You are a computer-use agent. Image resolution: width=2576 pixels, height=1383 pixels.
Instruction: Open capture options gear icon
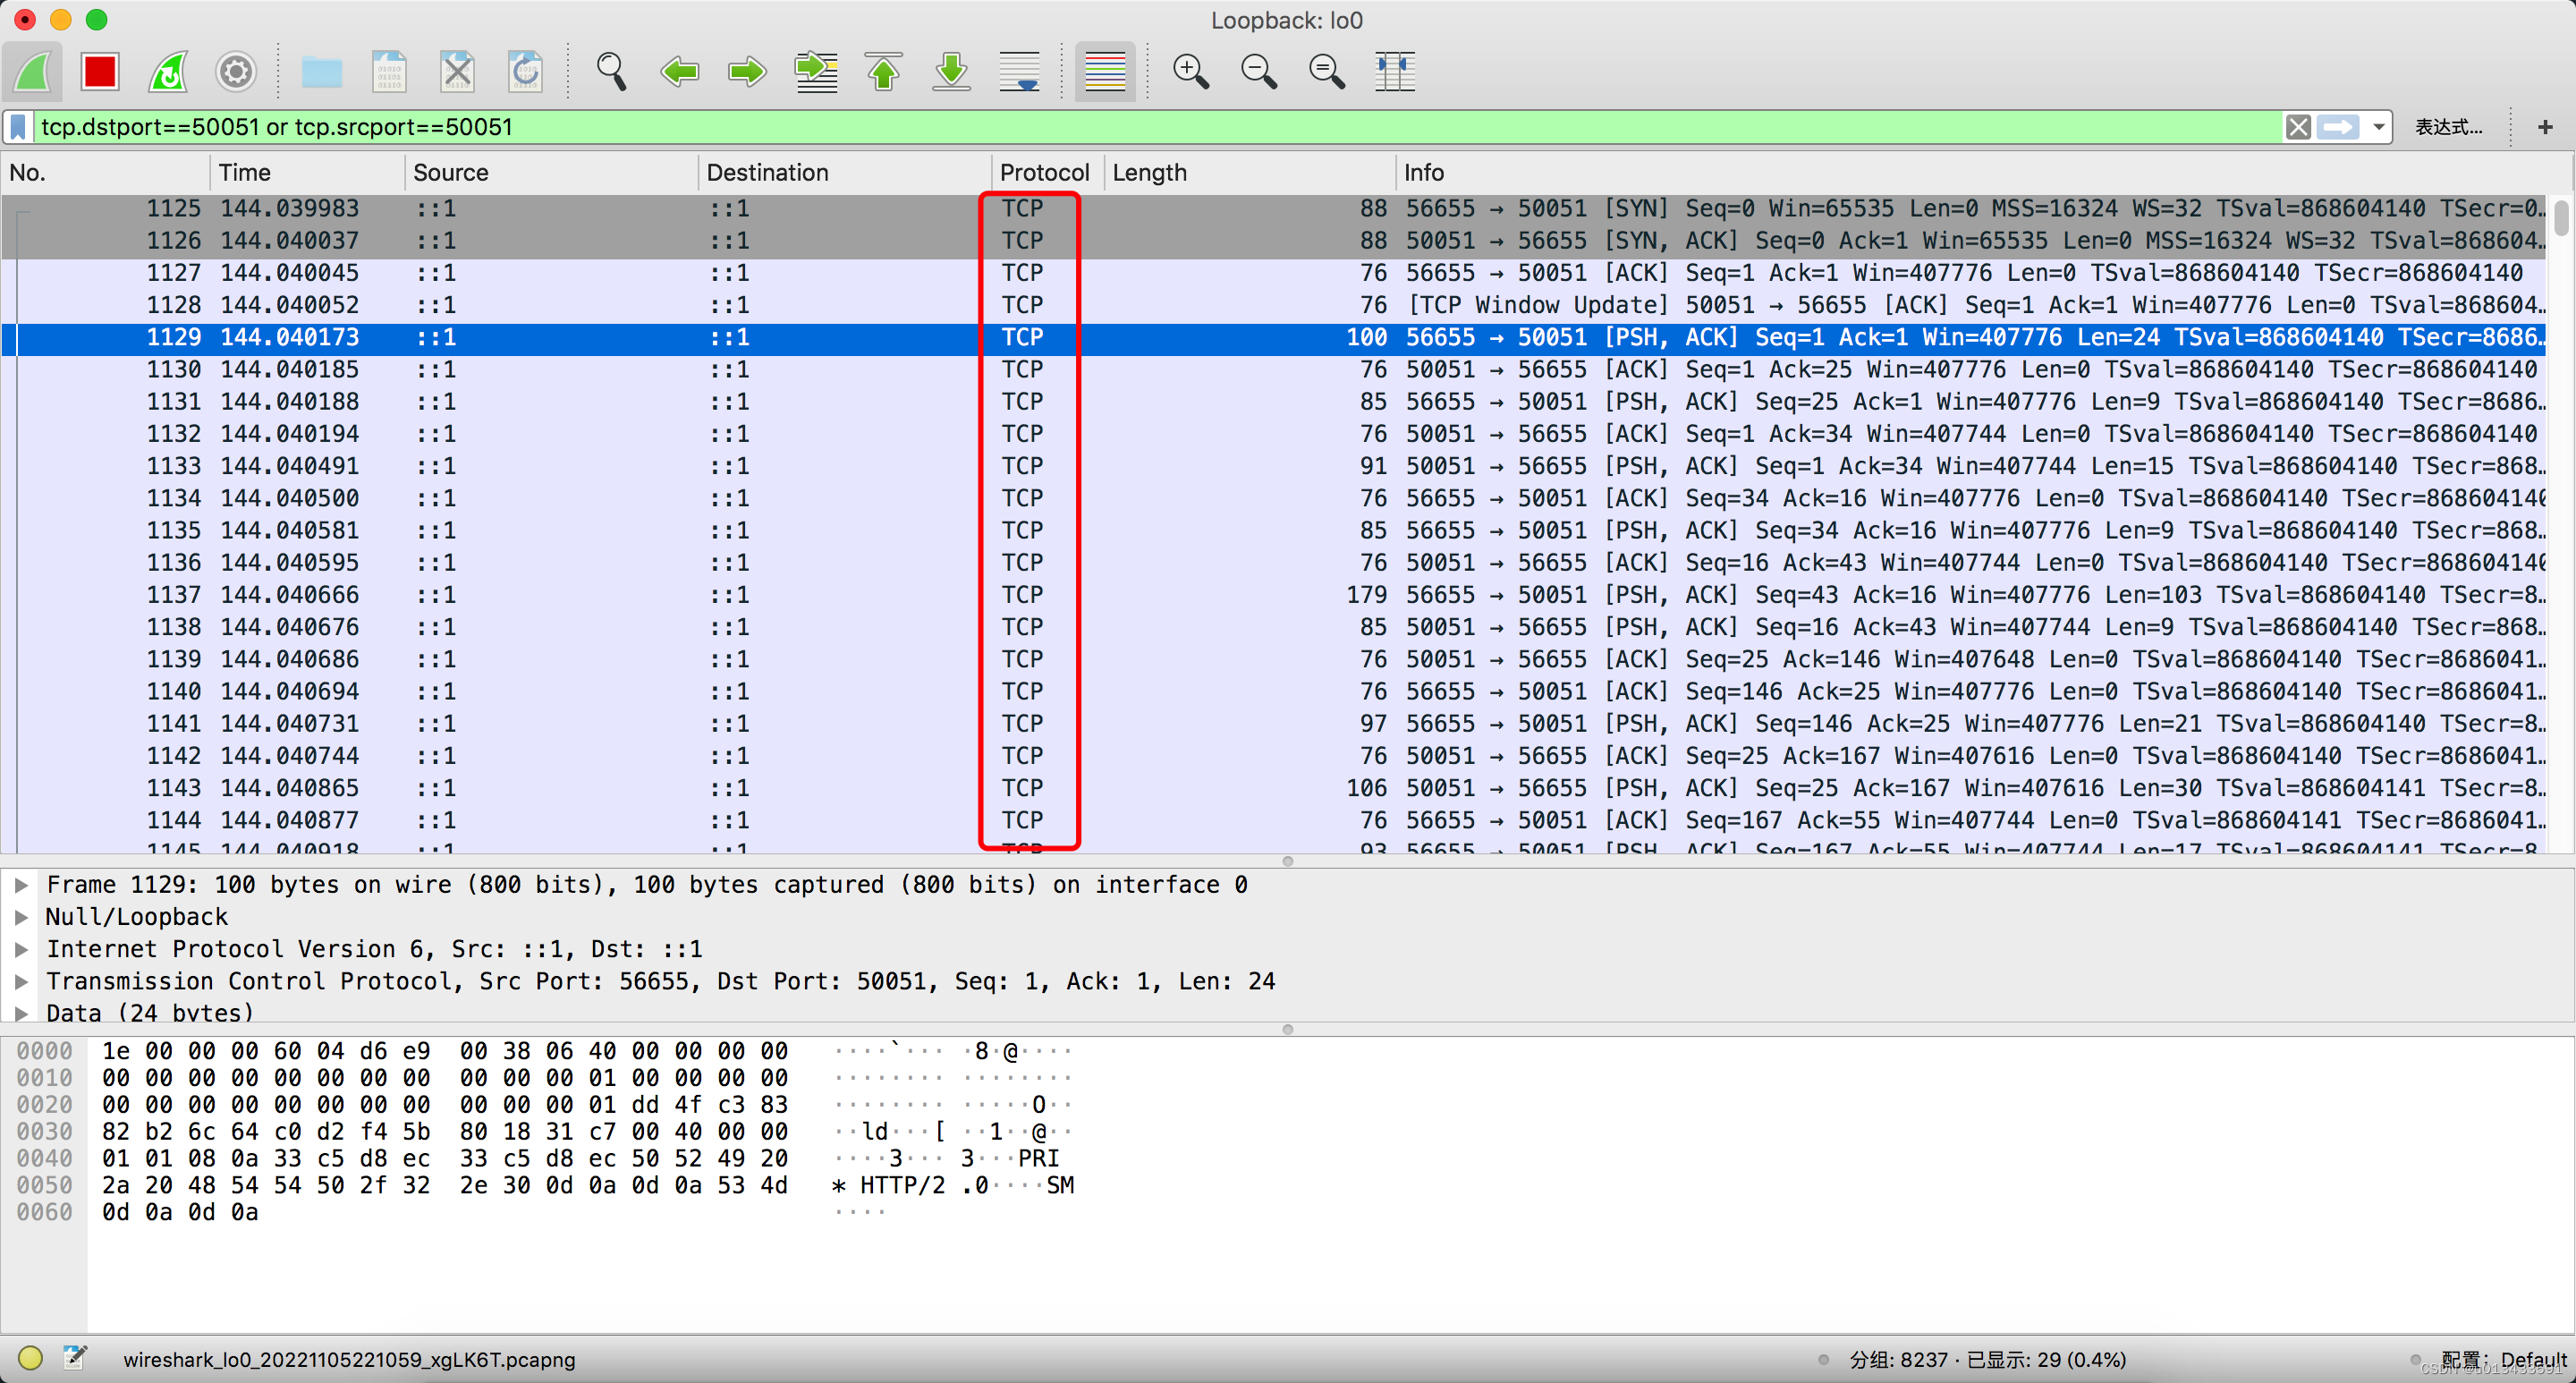[236, 72]
